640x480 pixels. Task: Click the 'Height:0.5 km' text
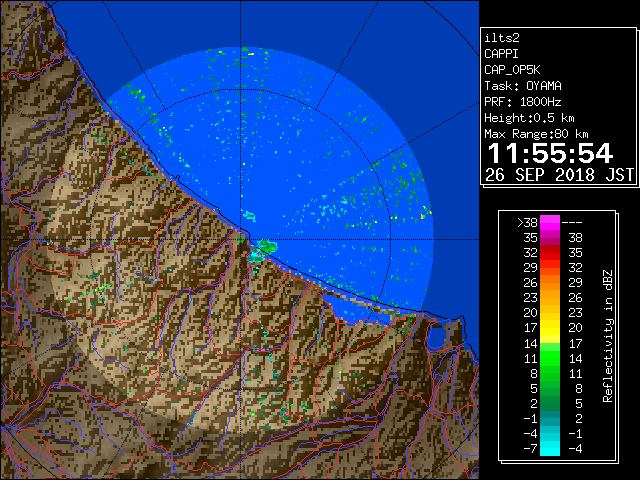529,118
